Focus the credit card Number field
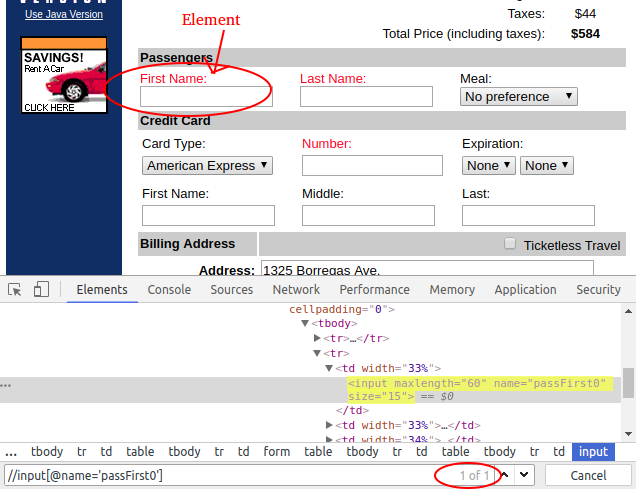Viewport: 636px width, 489px height. click(372, 165)
